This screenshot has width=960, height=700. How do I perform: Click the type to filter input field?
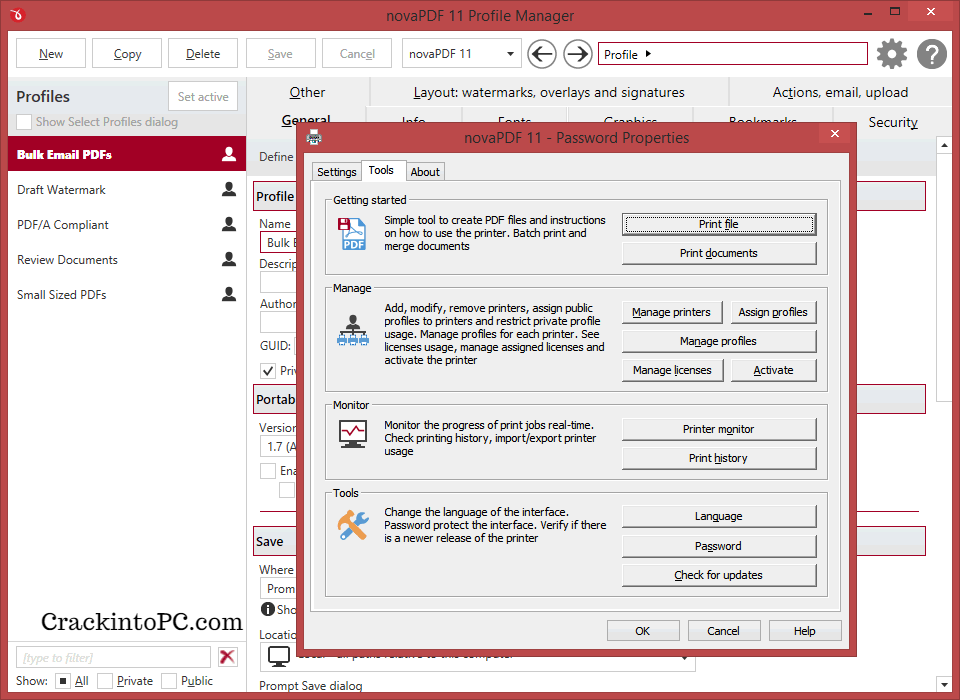click(113, 657)
